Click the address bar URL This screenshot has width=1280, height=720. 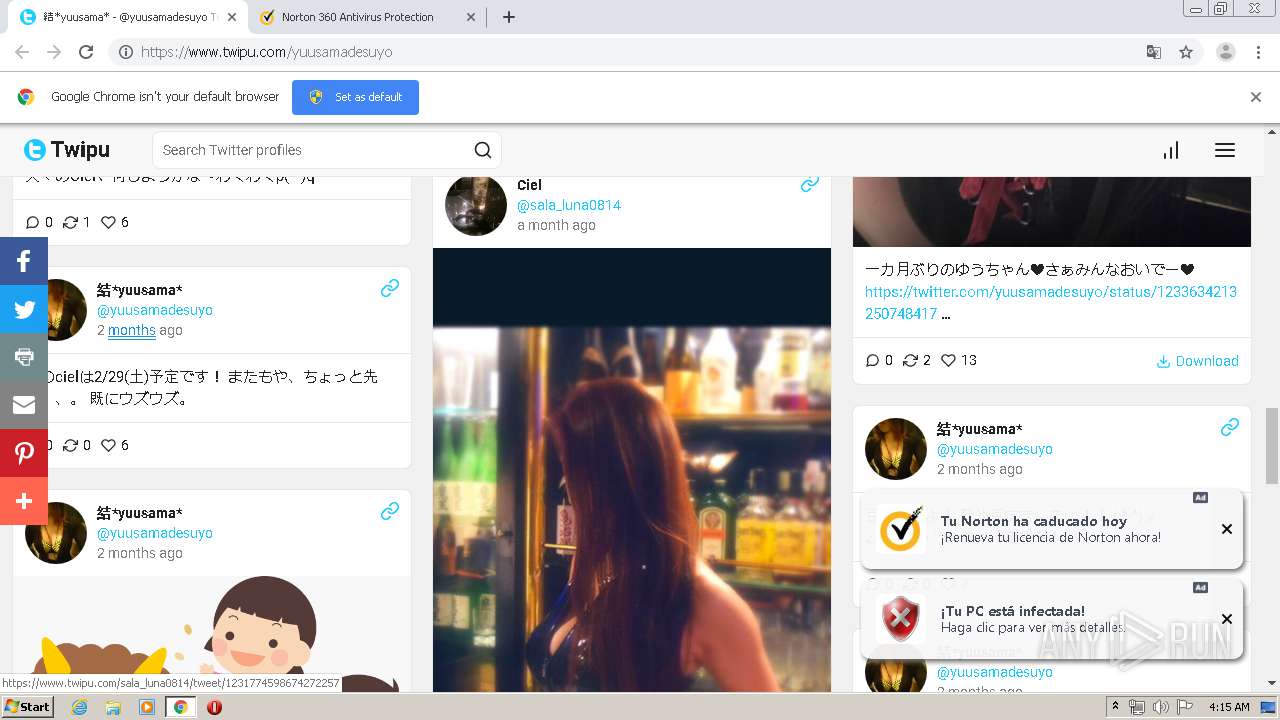pos(266,52)
